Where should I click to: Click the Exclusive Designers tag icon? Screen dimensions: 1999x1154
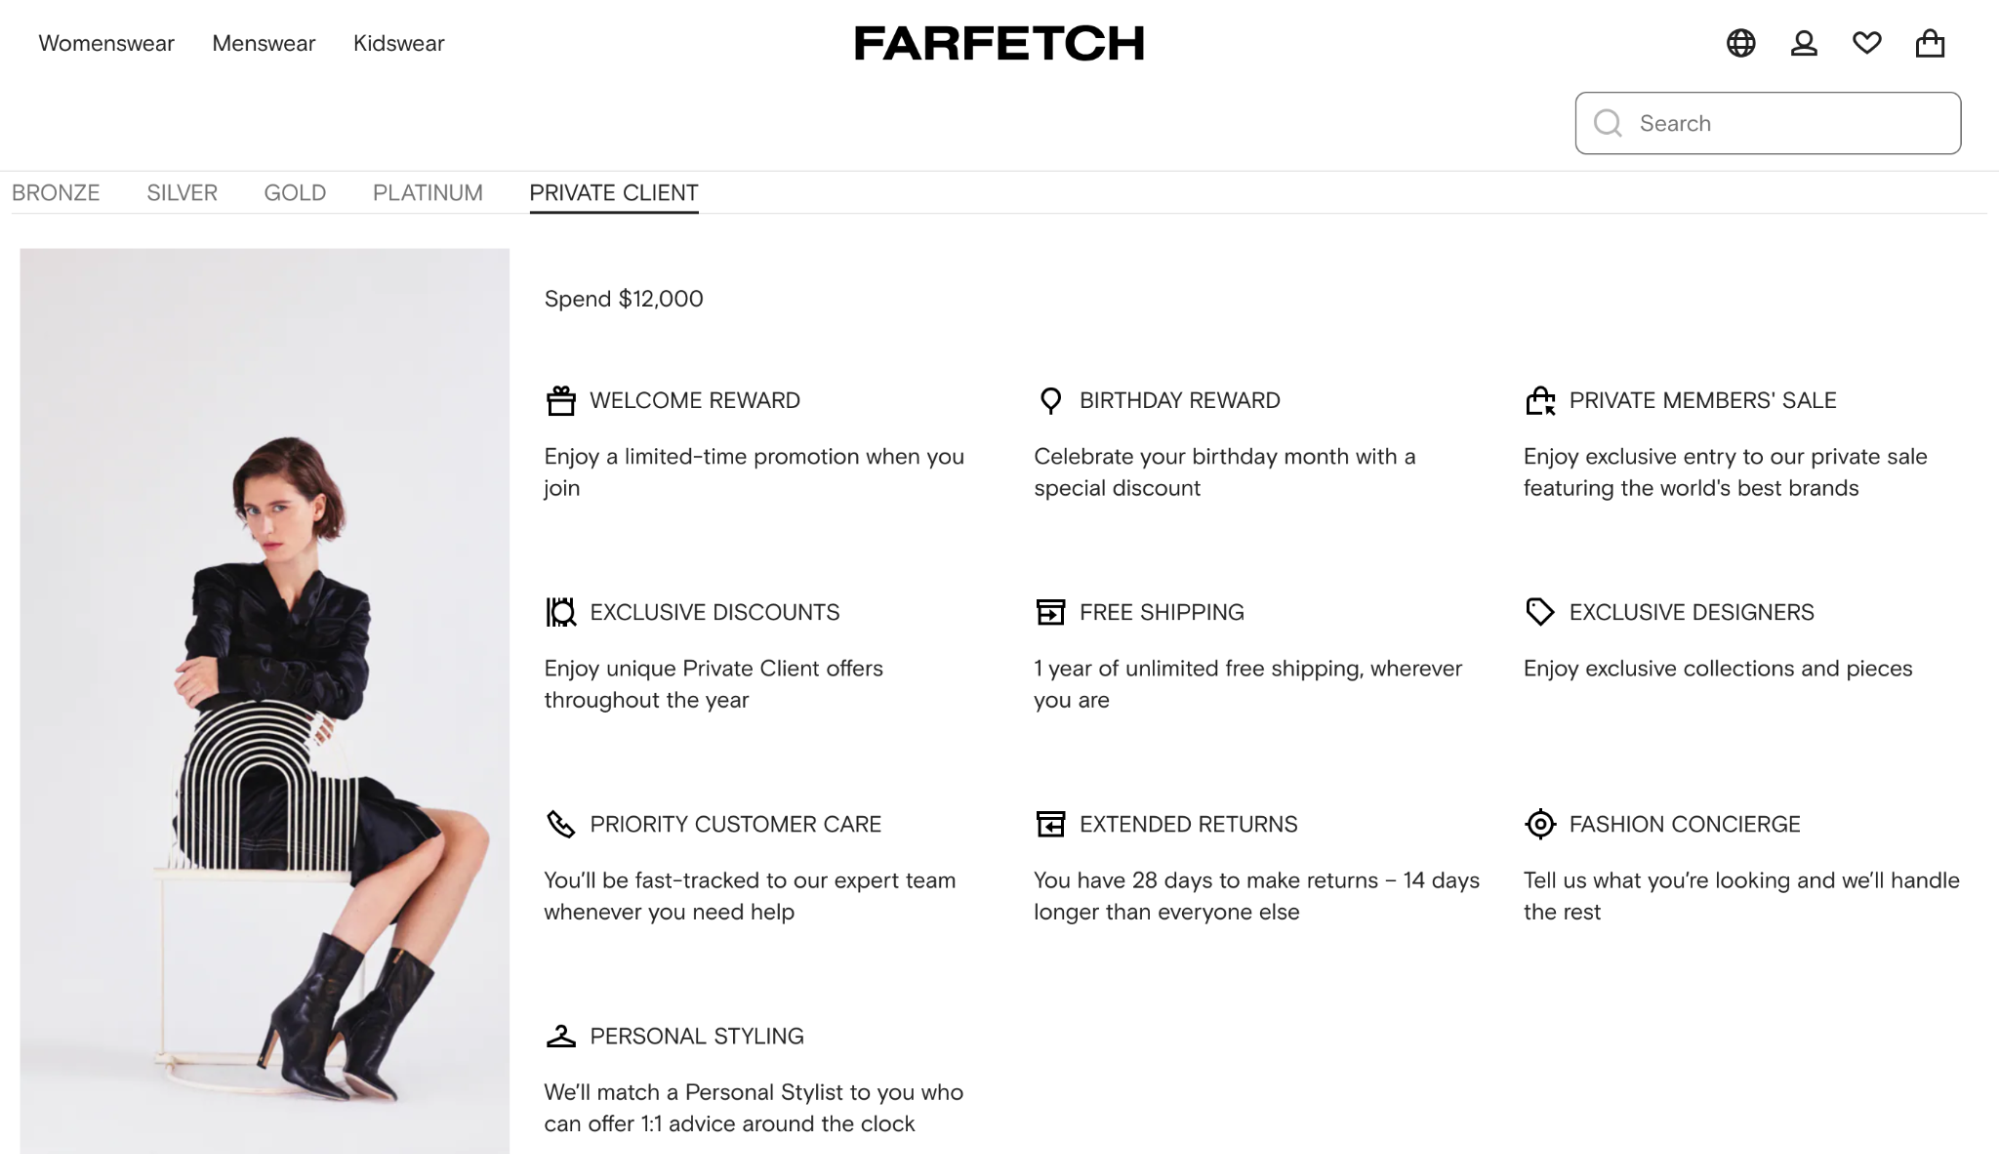click(1540, 612)
